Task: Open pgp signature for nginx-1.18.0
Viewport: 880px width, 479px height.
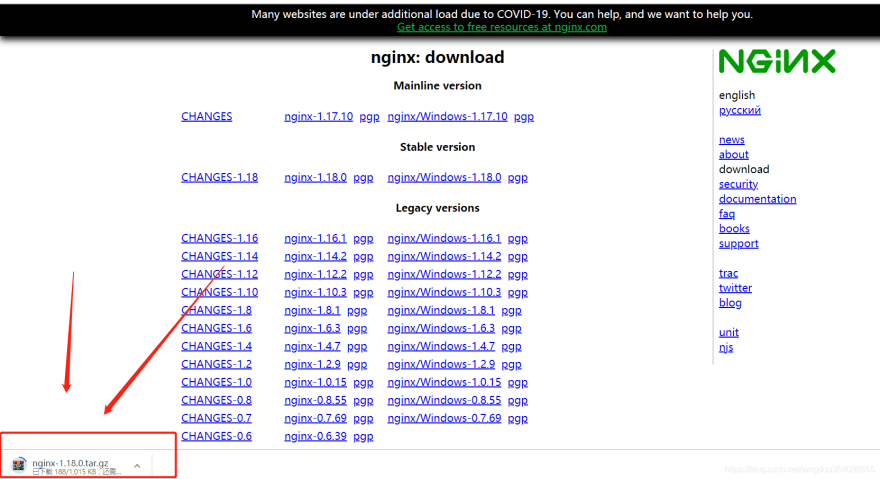Action: tap(363, 177)
